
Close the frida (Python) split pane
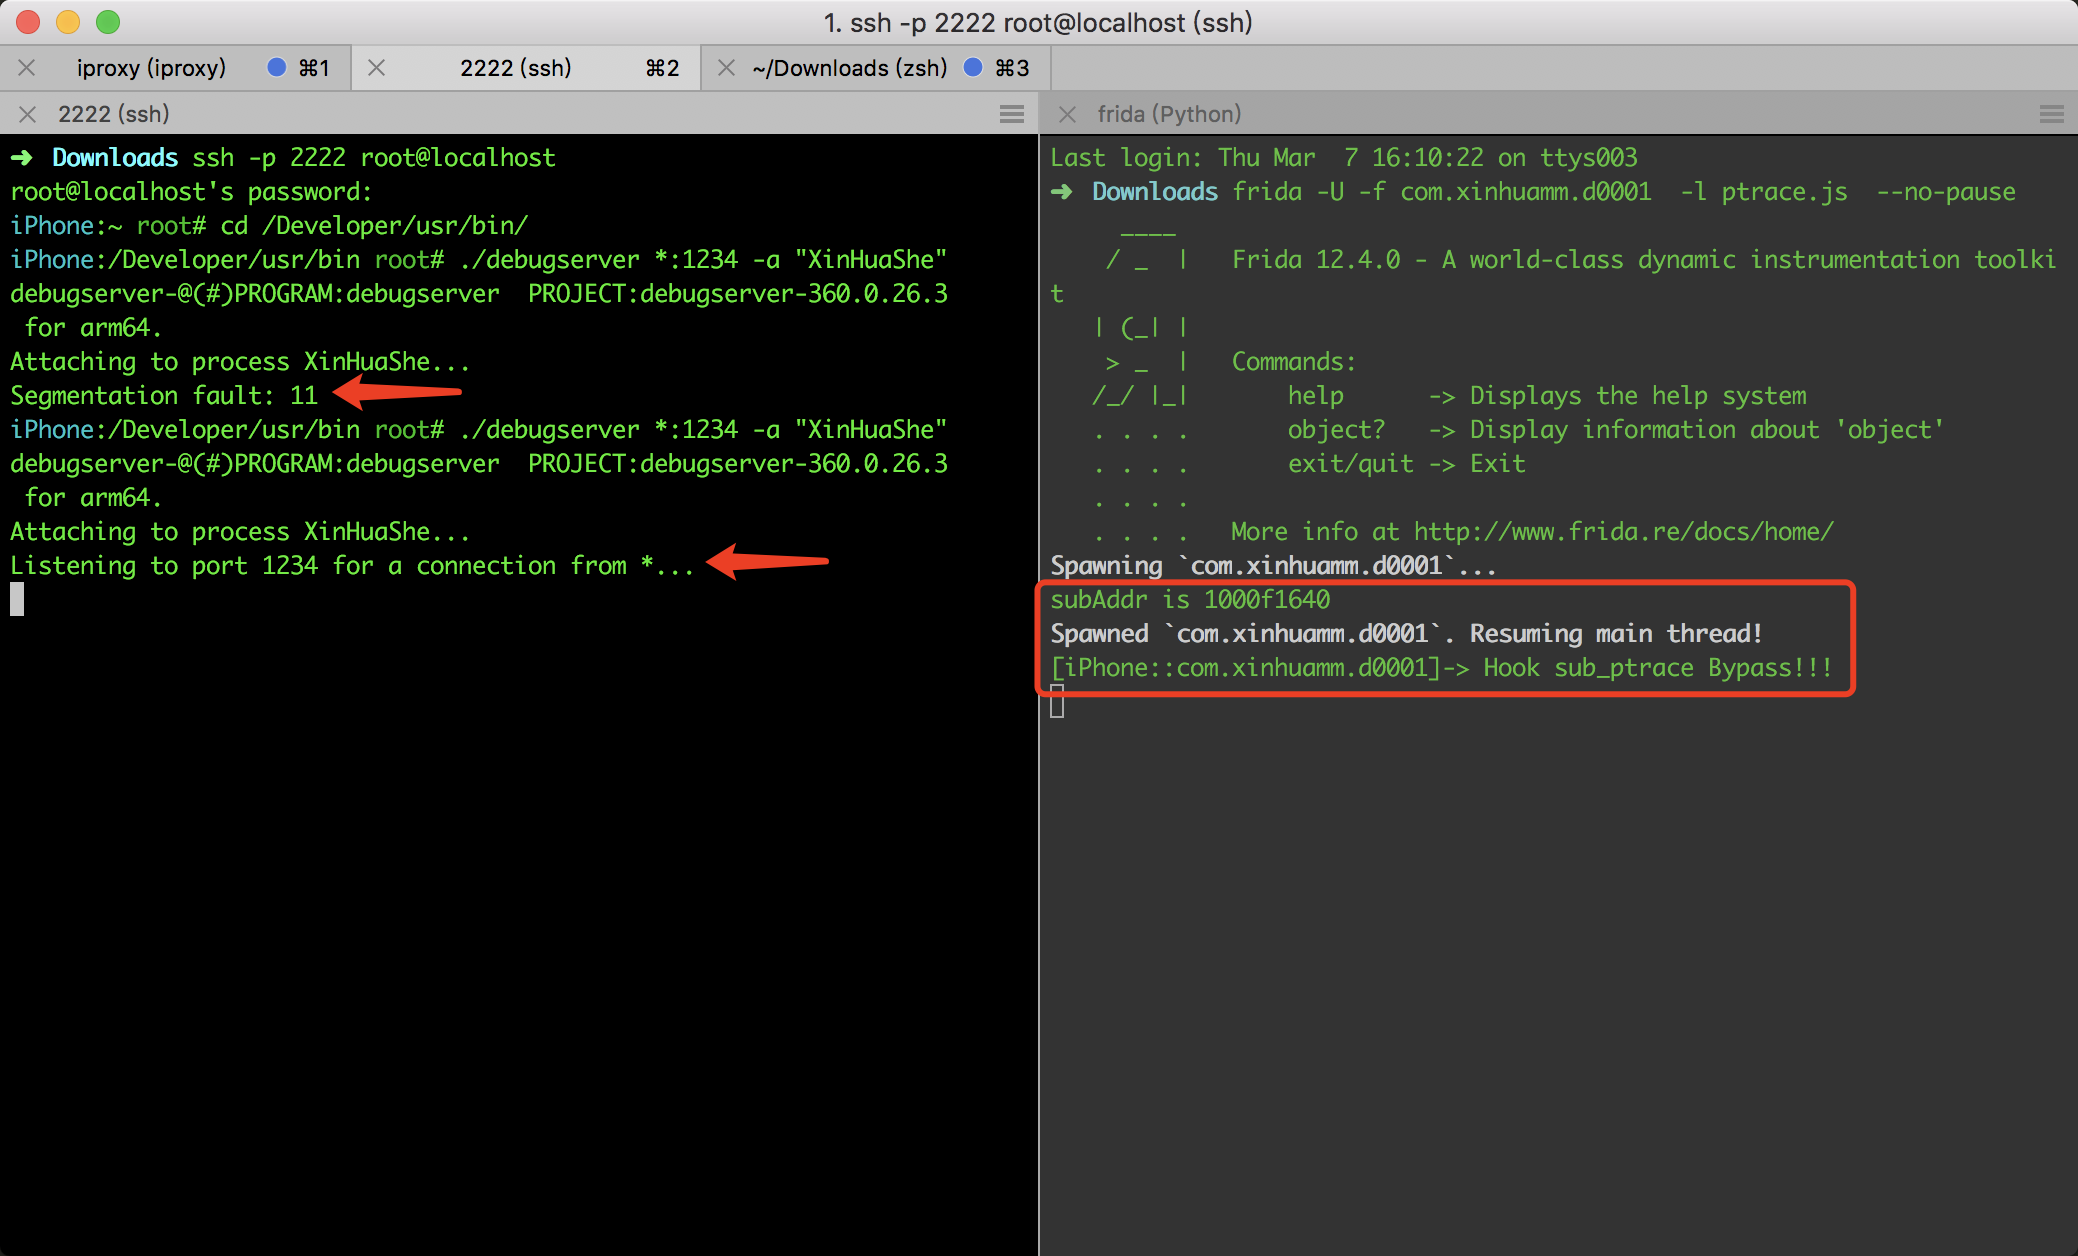1067,114
